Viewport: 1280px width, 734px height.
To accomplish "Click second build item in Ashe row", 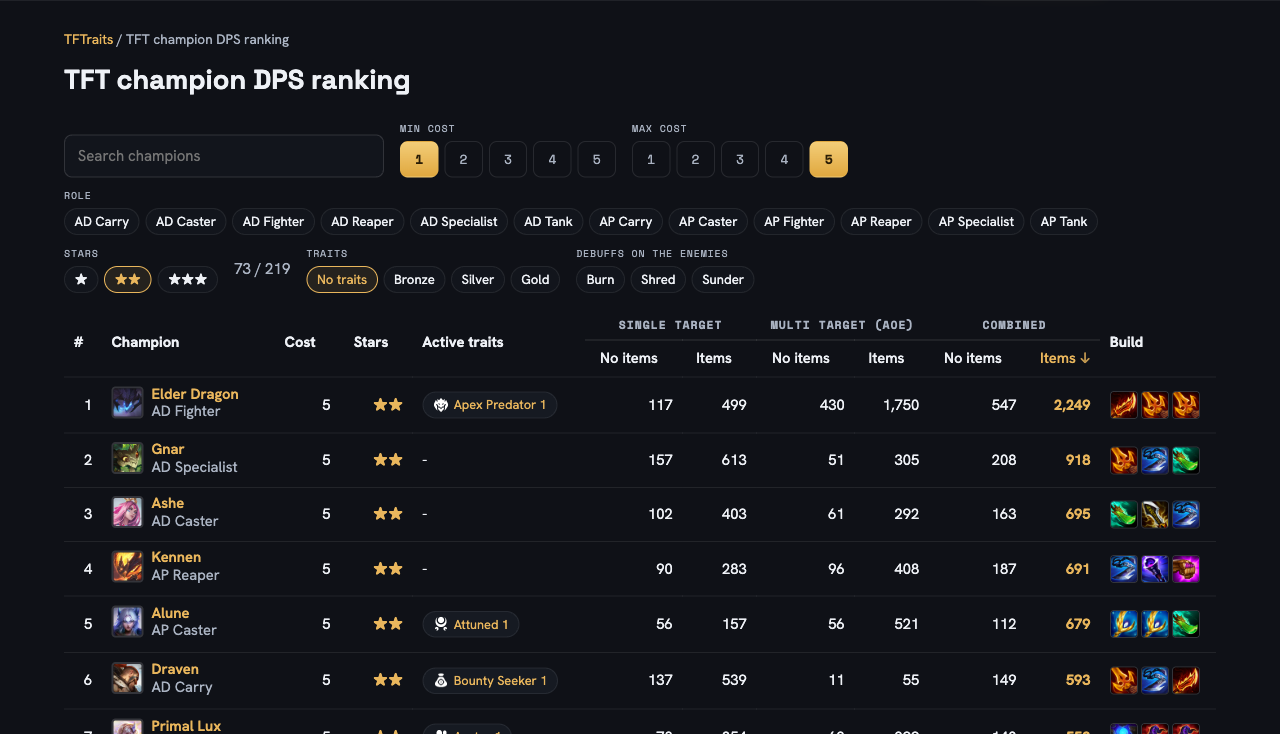I will (x=1155, y=514).
